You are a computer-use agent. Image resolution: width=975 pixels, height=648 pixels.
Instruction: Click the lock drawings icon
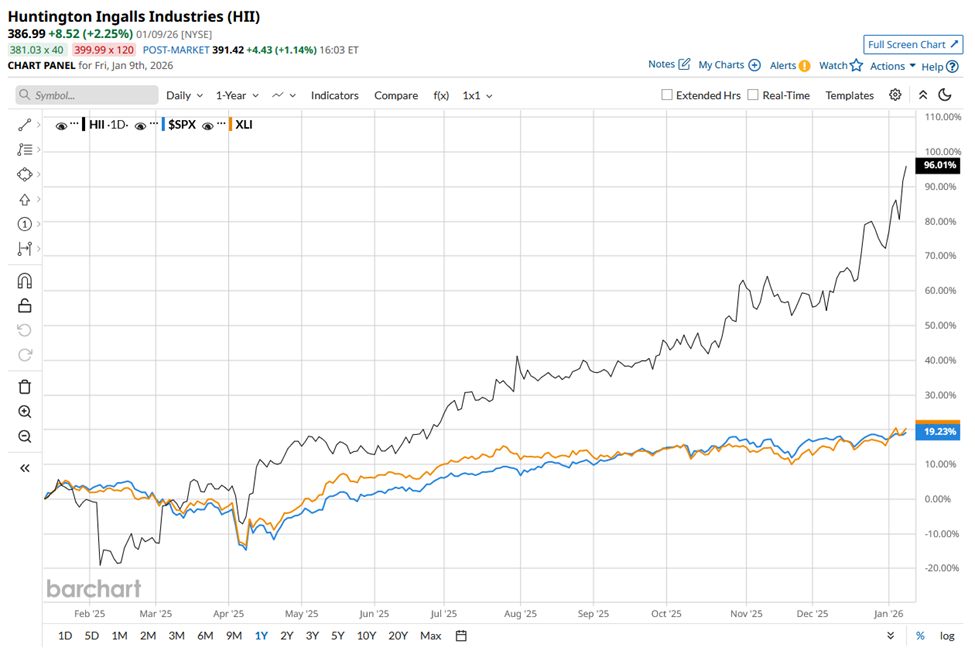(25, 306)
